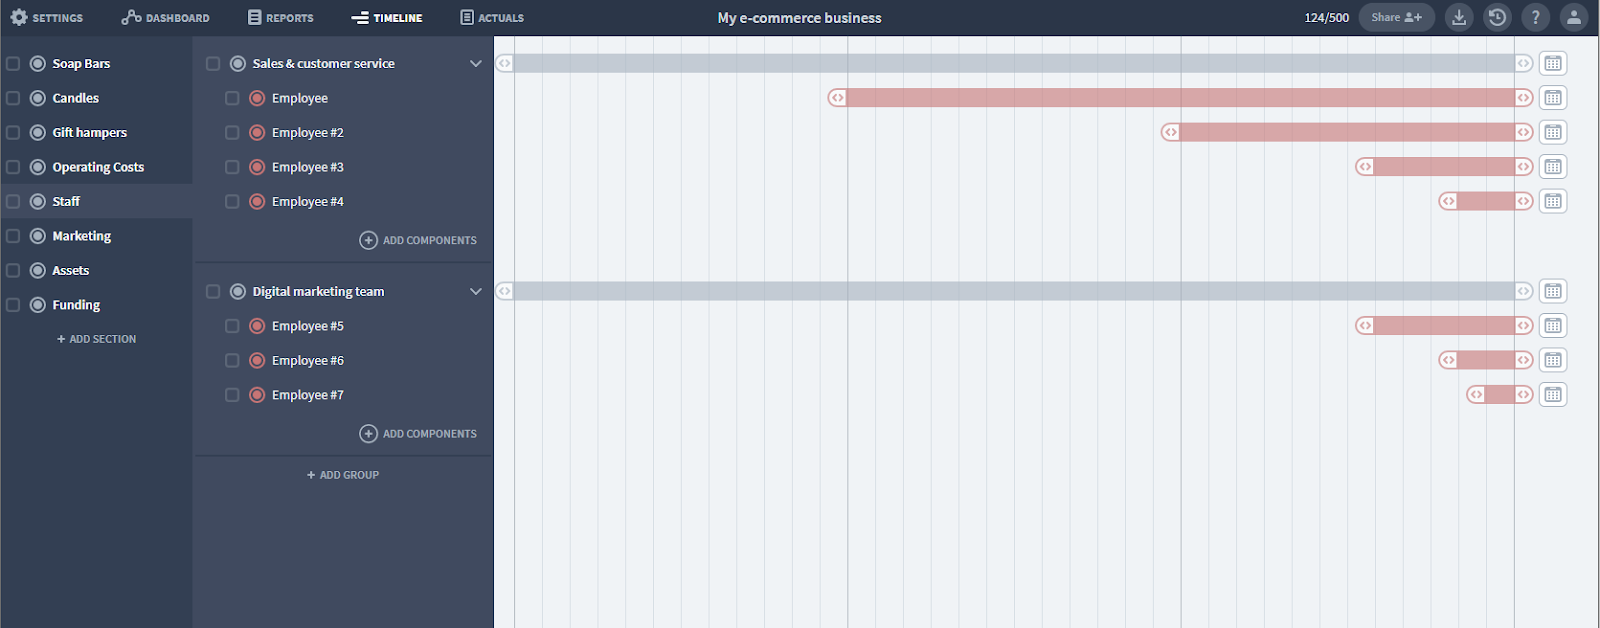Open the Actuals tab
The image size is (1600, 628).
pyautogui.click(x=492, y=17)
